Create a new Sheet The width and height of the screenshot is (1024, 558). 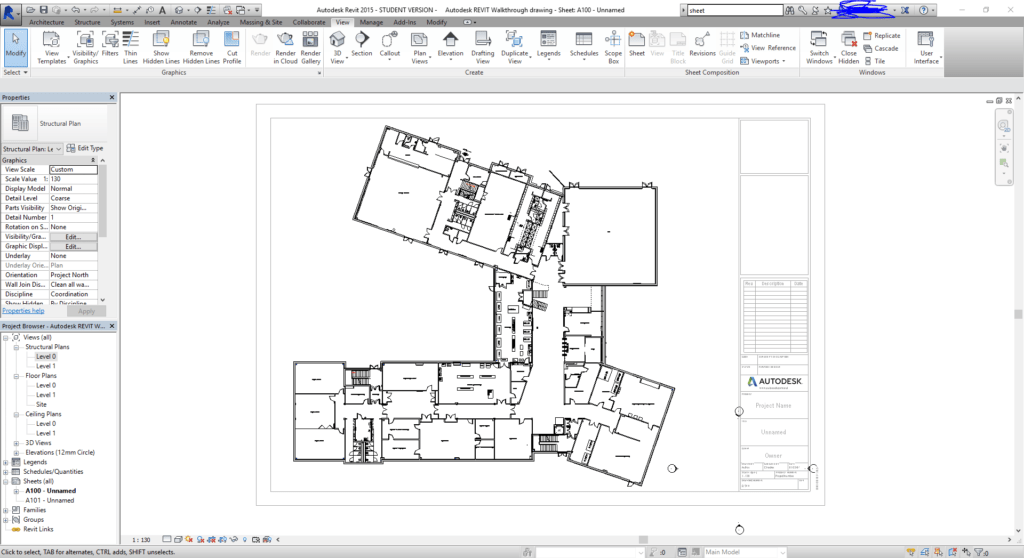click(637, 44)
